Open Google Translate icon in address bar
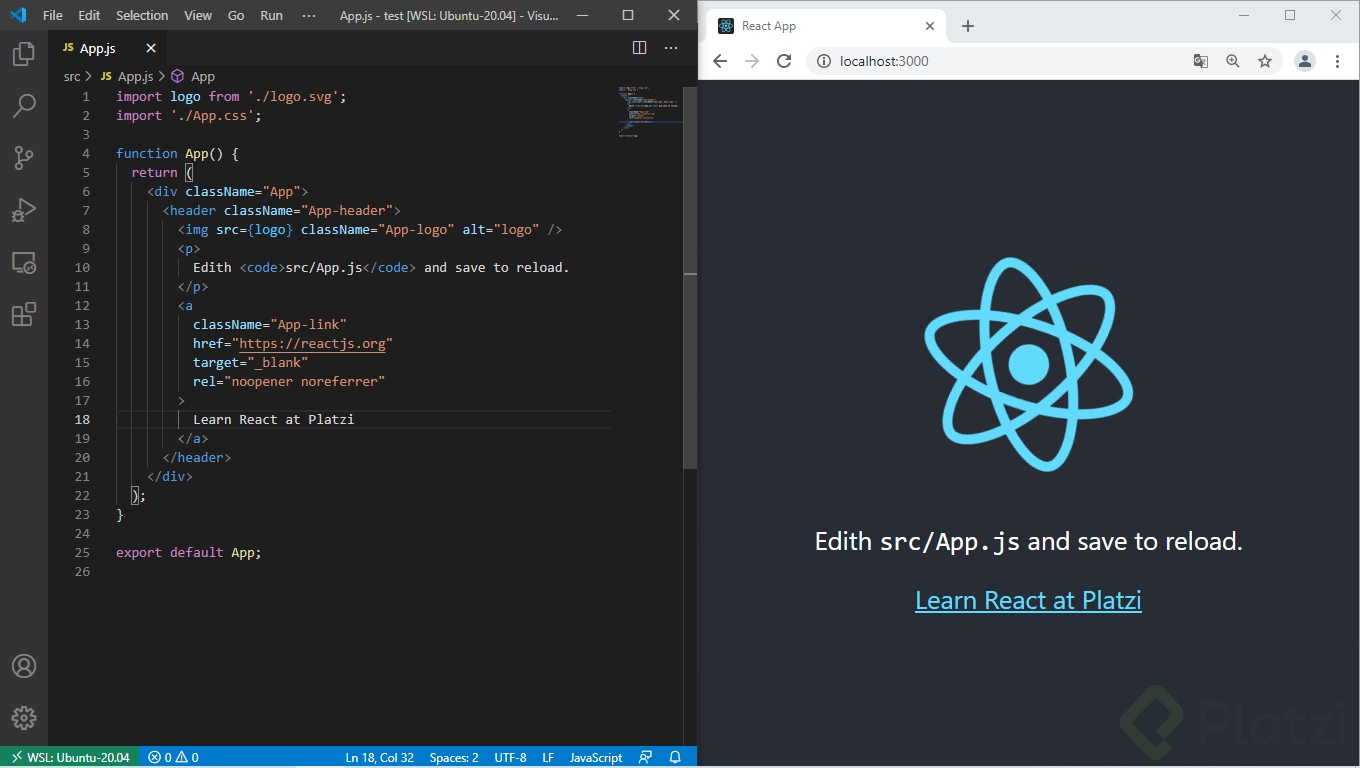Screen dimensions: 1360x768 click(x=1200, y=61)
